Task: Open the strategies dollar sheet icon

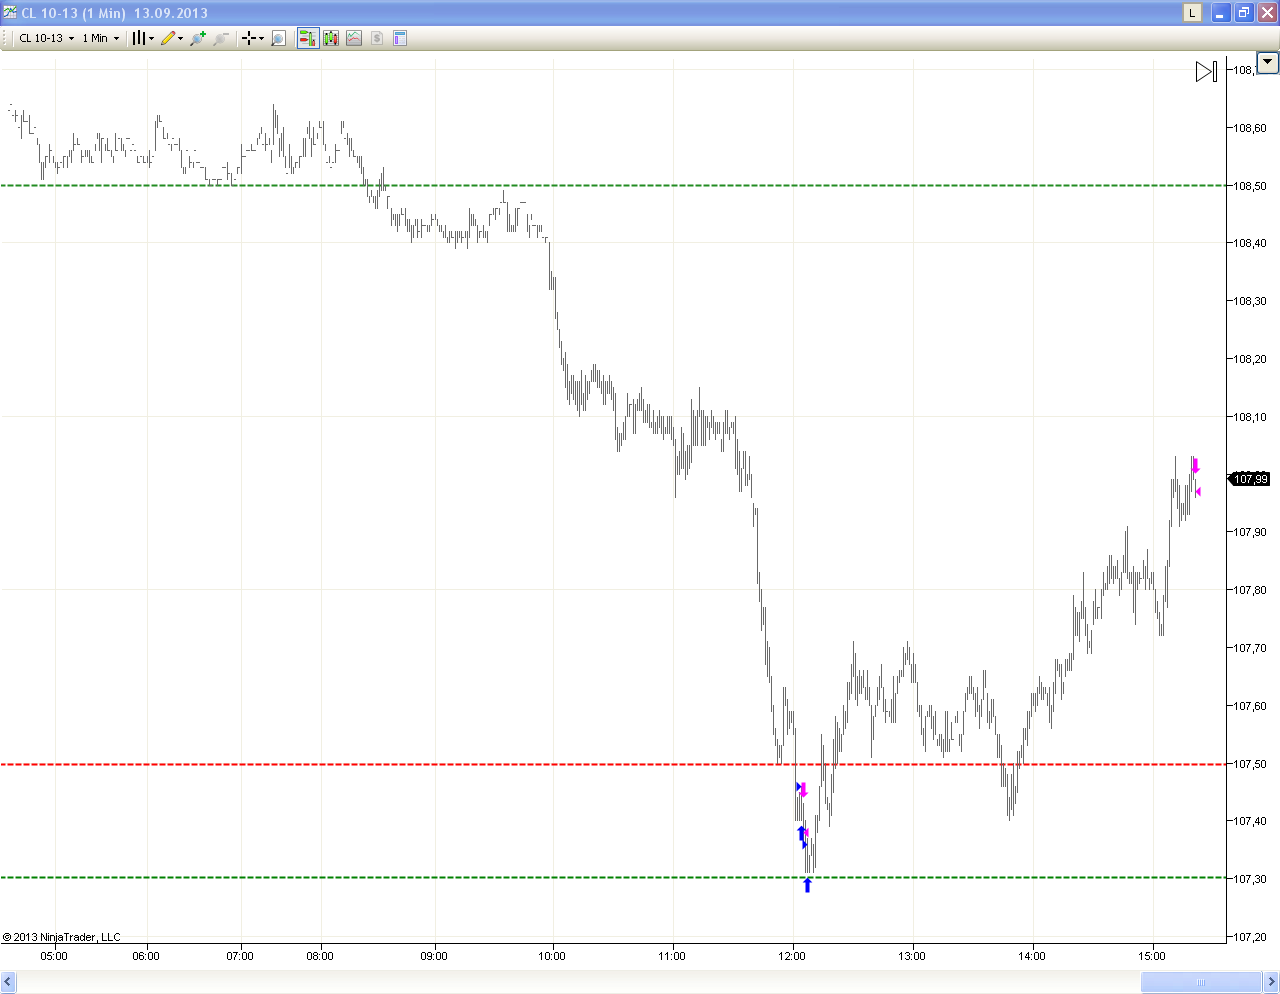Action: 377,38
